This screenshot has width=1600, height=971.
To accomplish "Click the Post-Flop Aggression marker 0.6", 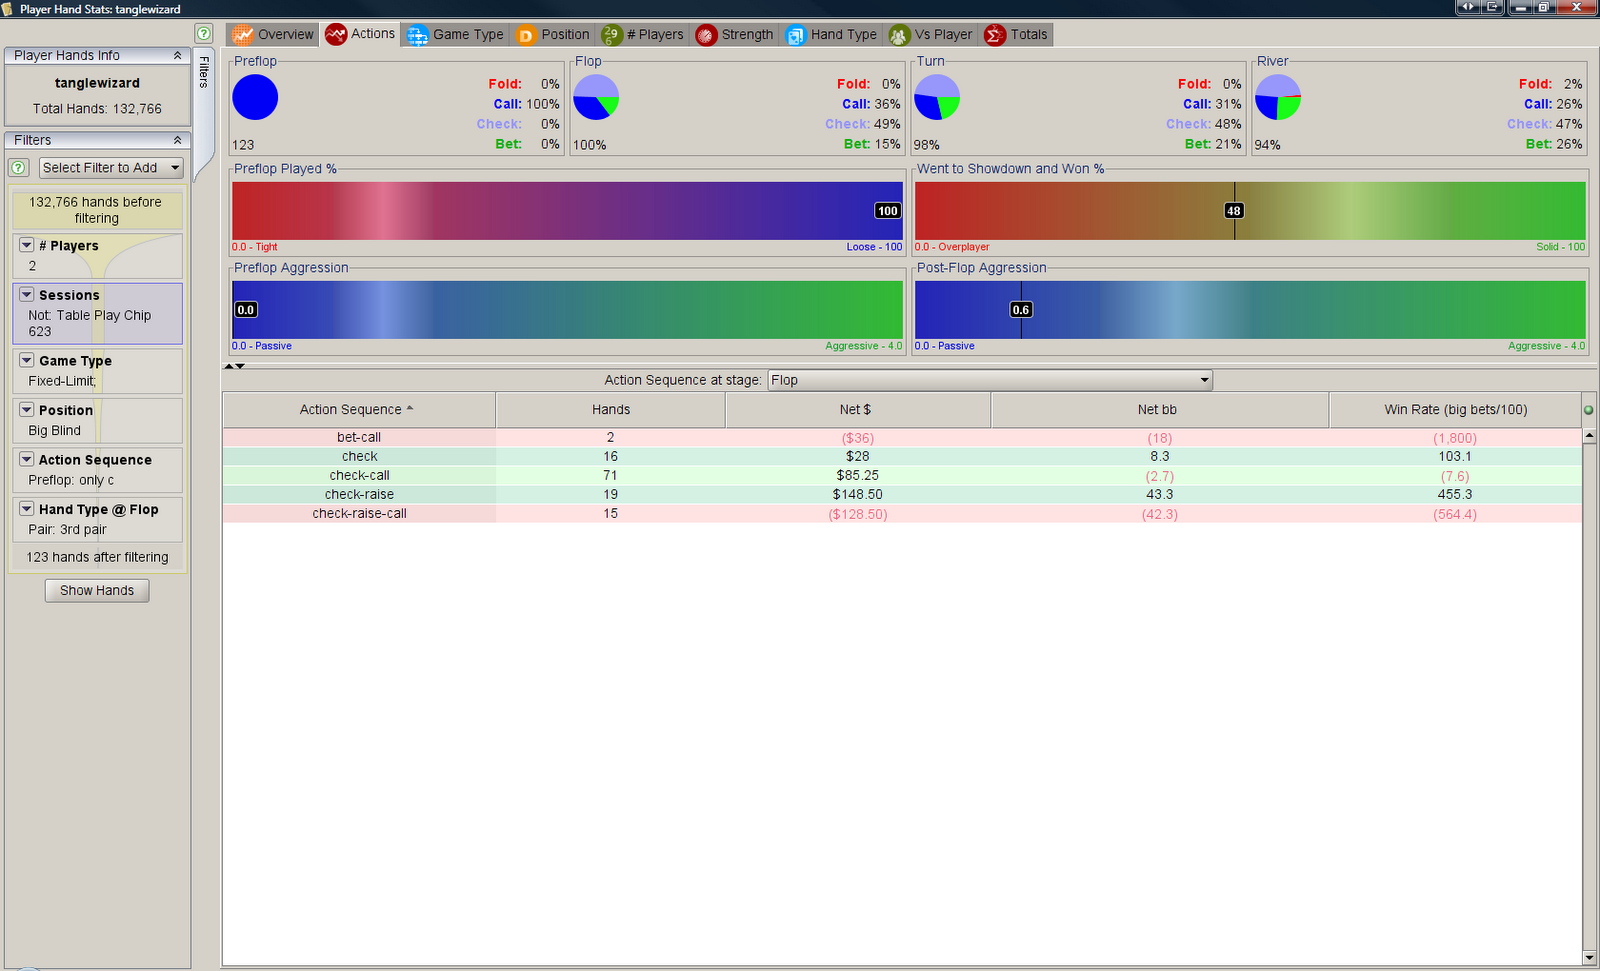I will [1021, 310].
